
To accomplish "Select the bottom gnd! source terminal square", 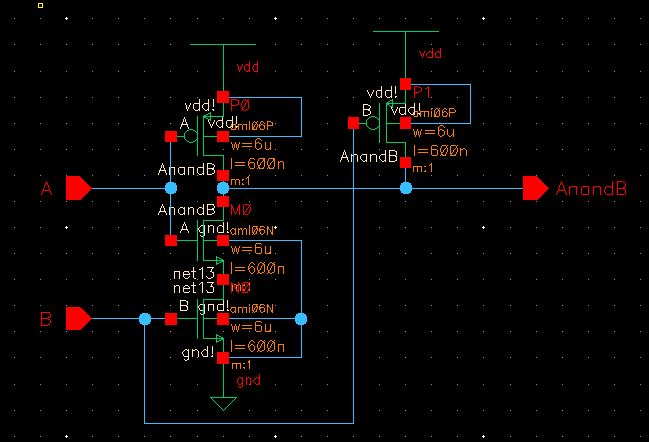I will [223, 358].
